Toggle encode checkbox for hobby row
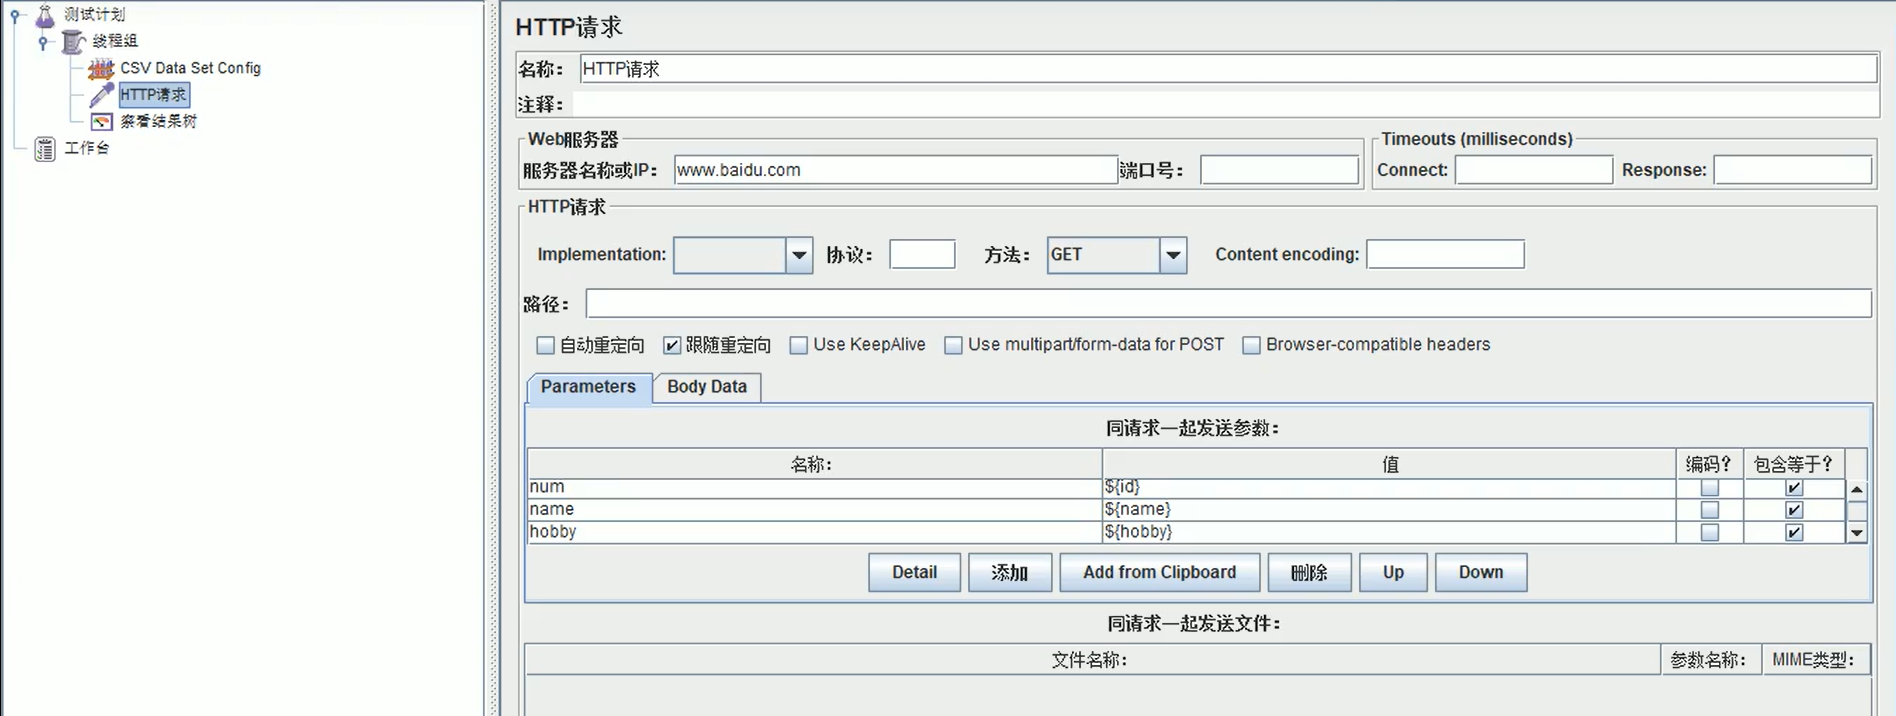This screenshot has width=1896, height=716. (x=1710, y=532)
